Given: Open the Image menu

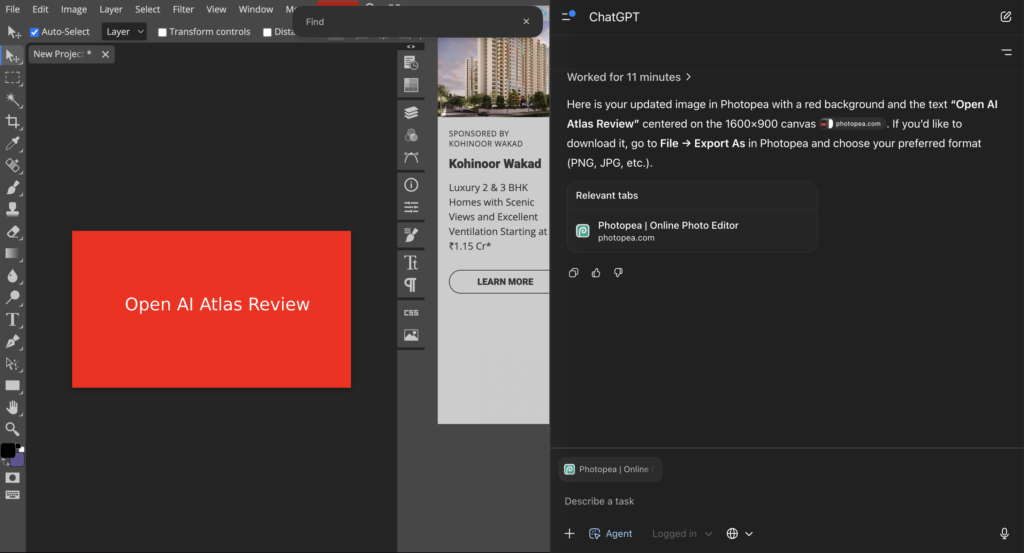Looking at the screenshot, I should tap(74, 9).
